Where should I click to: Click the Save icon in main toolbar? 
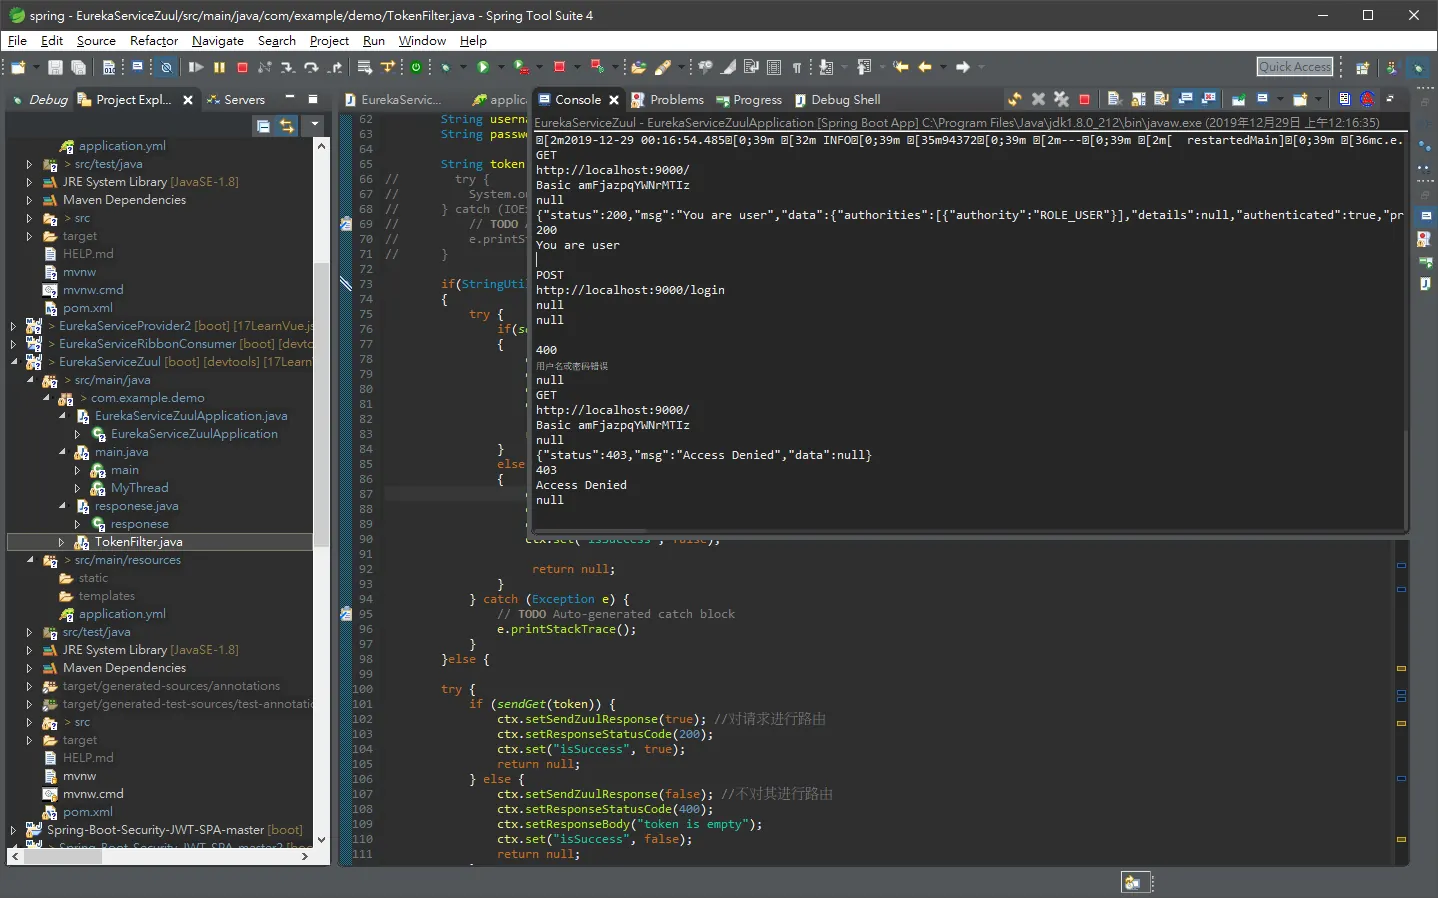coord(56,67)
